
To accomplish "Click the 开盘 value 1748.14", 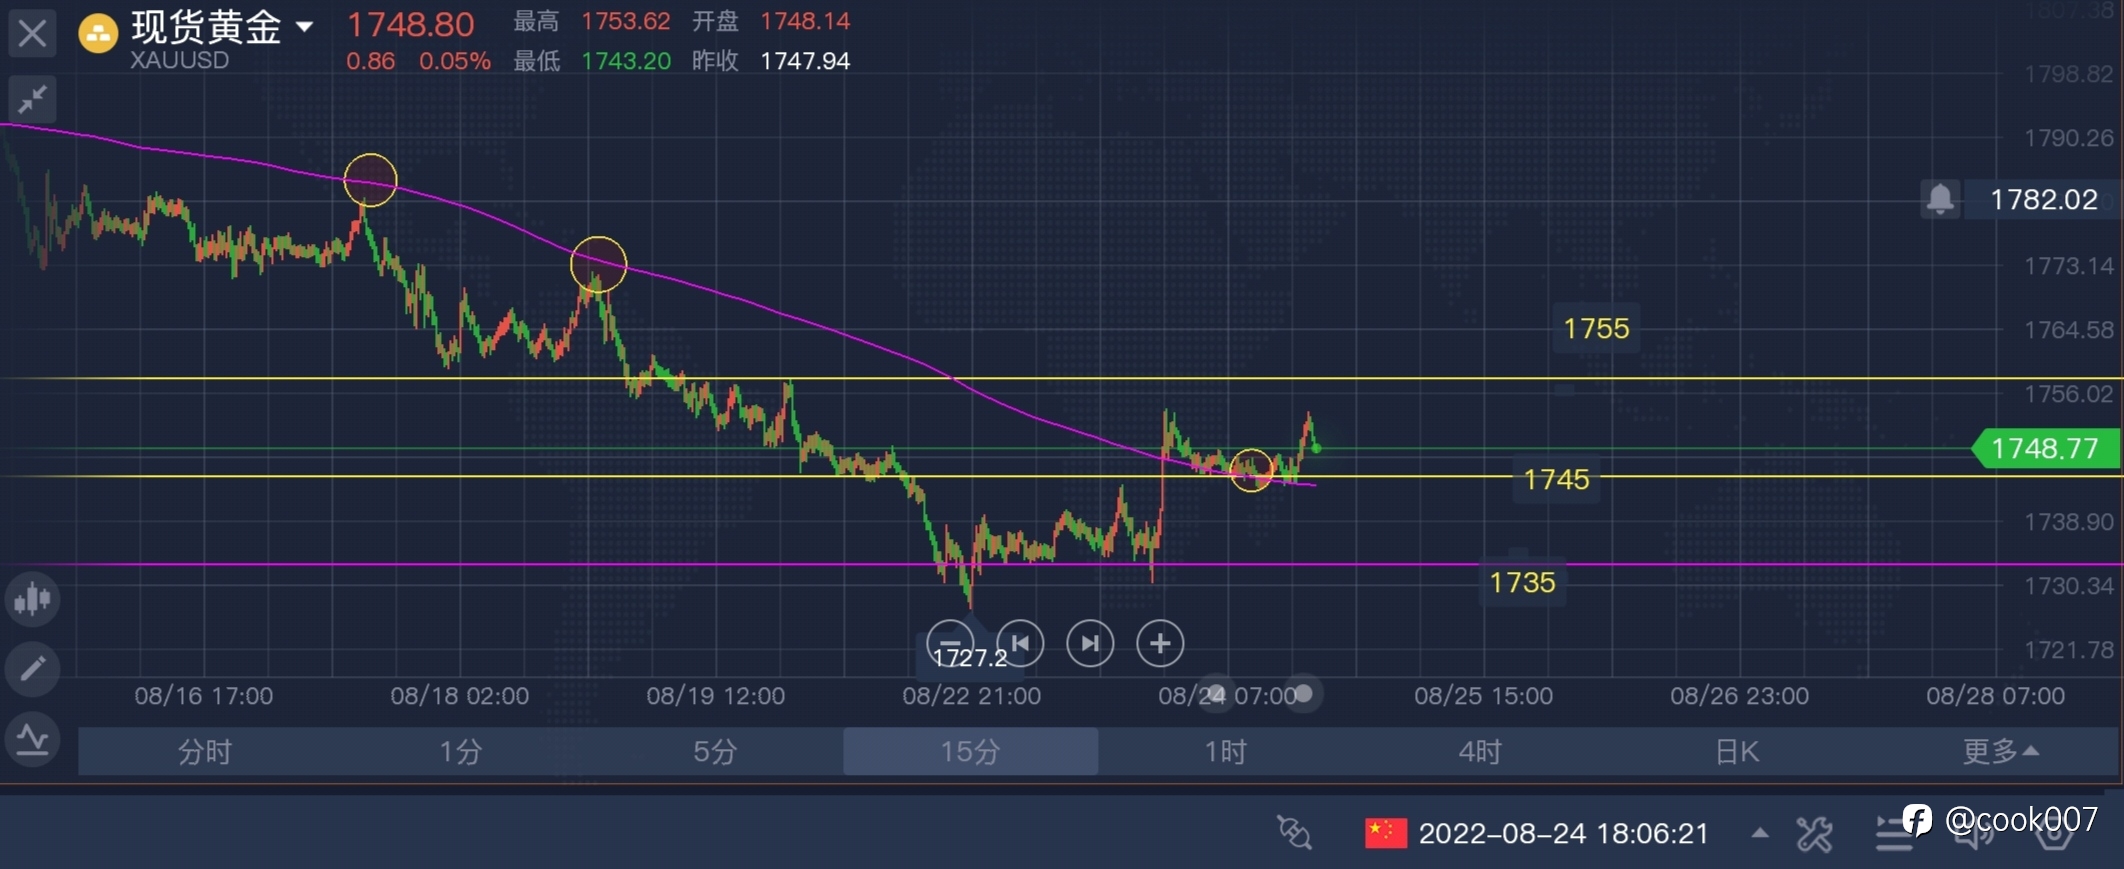I will tap(805, 21).
